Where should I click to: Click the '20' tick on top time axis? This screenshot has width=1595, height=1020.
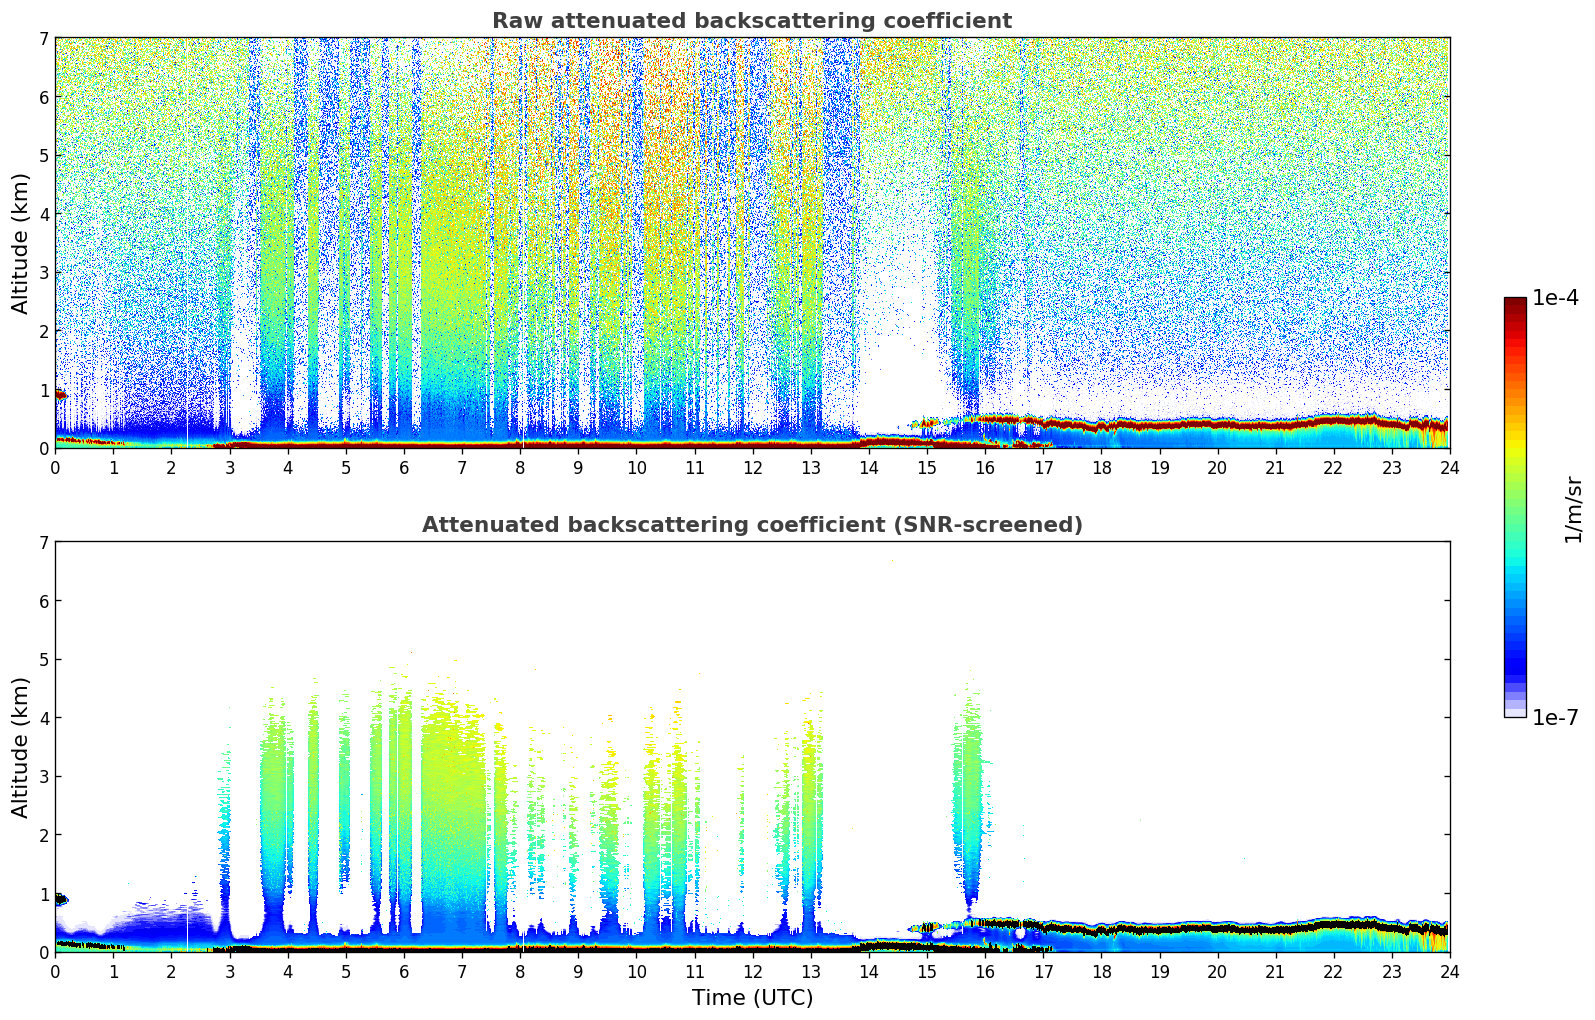[1217, 467]
